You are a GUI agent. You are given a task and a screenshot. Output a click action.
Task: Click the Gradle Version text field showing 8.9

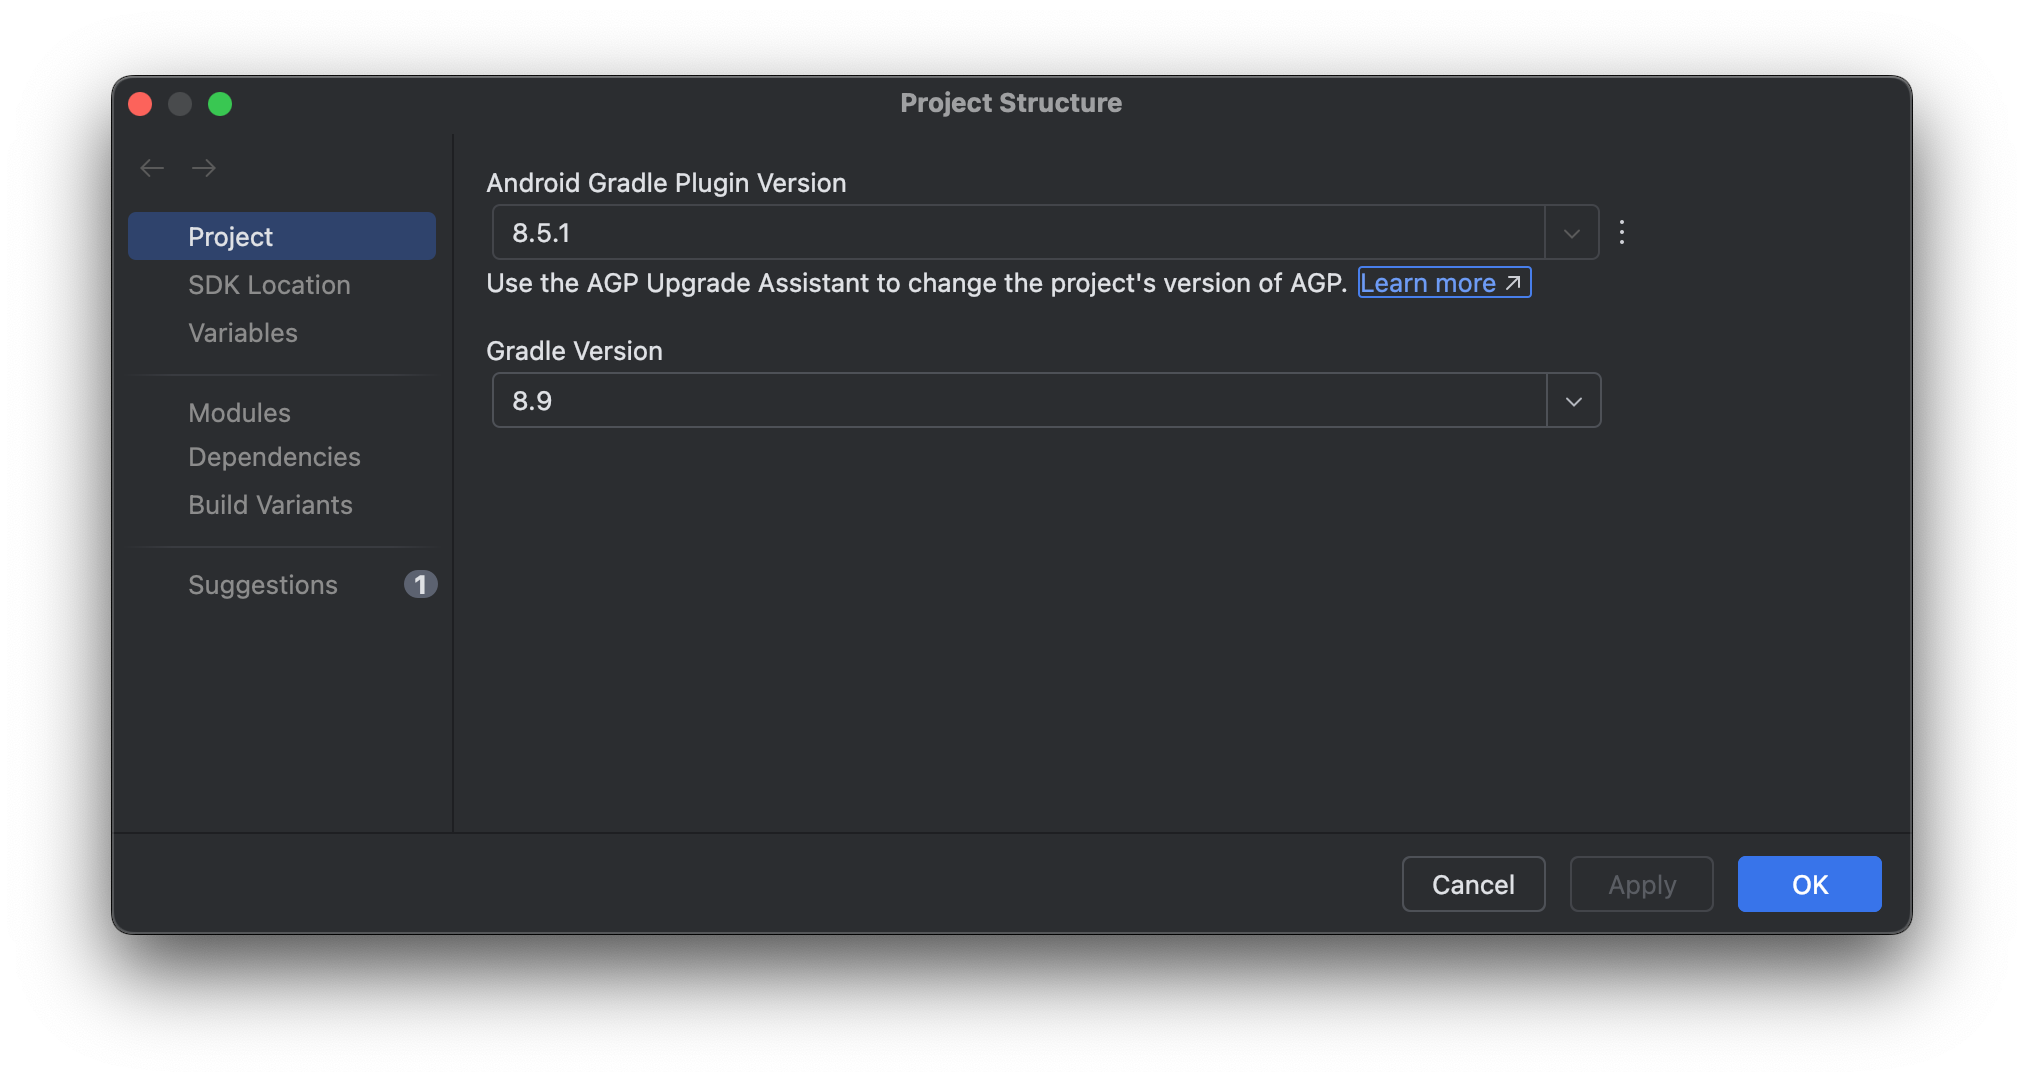[x=1018, y=401]
